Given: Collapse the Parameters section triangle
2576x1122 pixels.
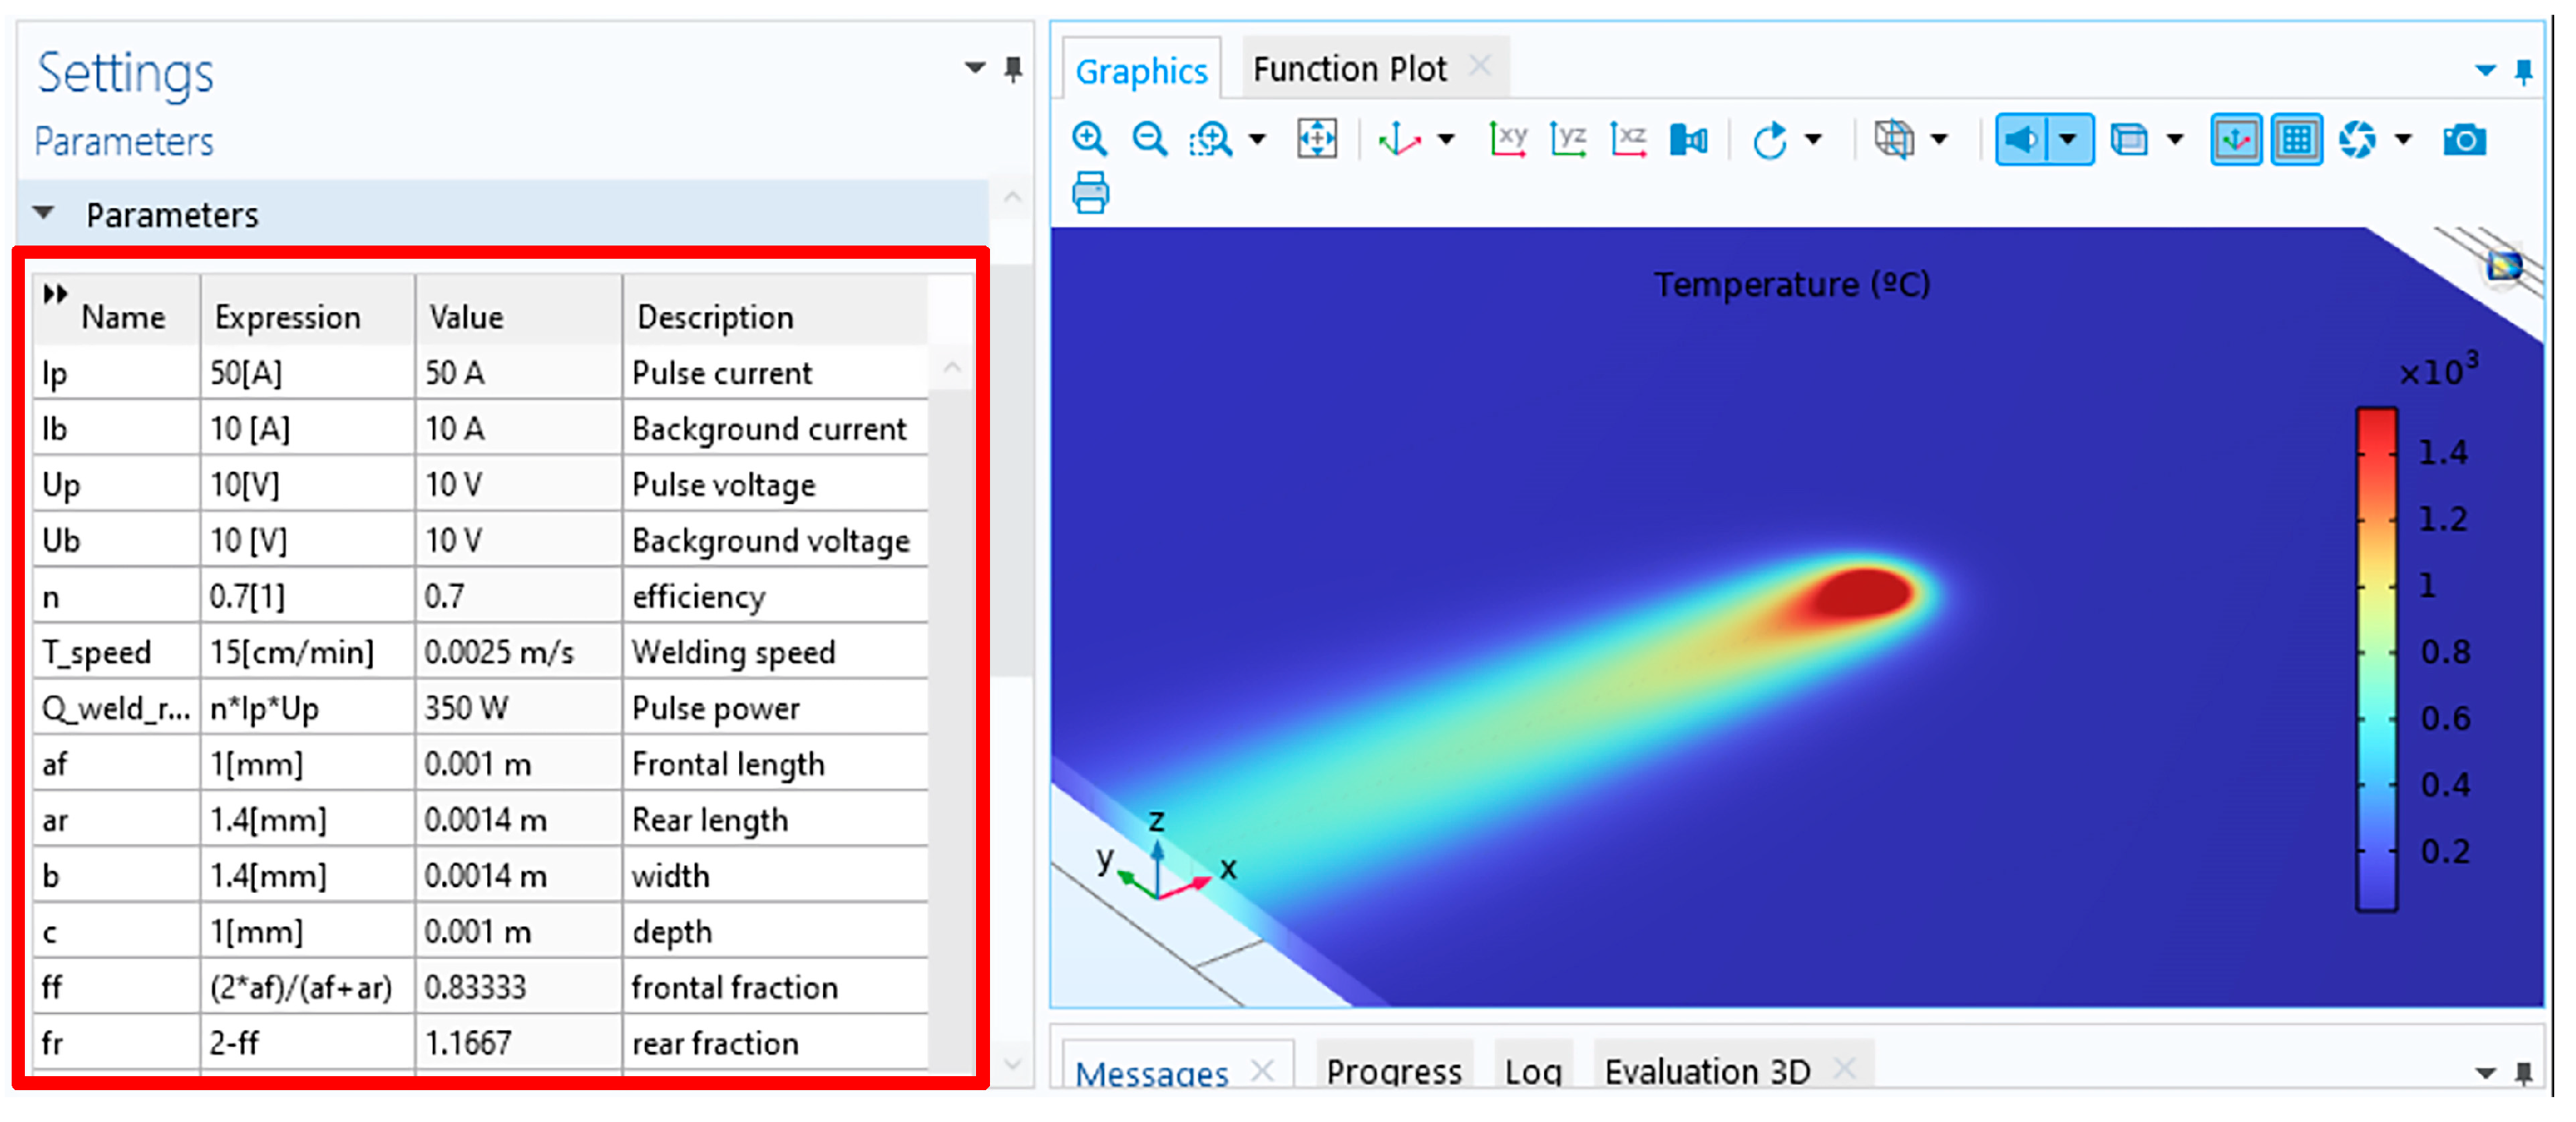Looking at the screenshot, I should (x=43, y=213).
